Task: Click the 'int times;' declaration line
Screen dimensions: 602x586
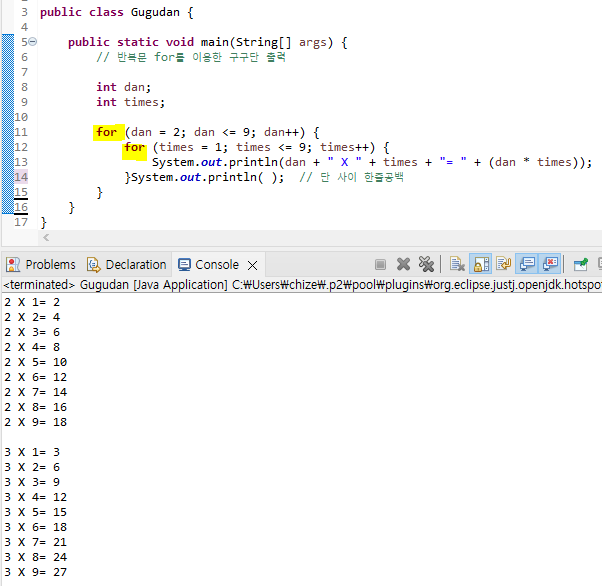Action: (131, 102)
